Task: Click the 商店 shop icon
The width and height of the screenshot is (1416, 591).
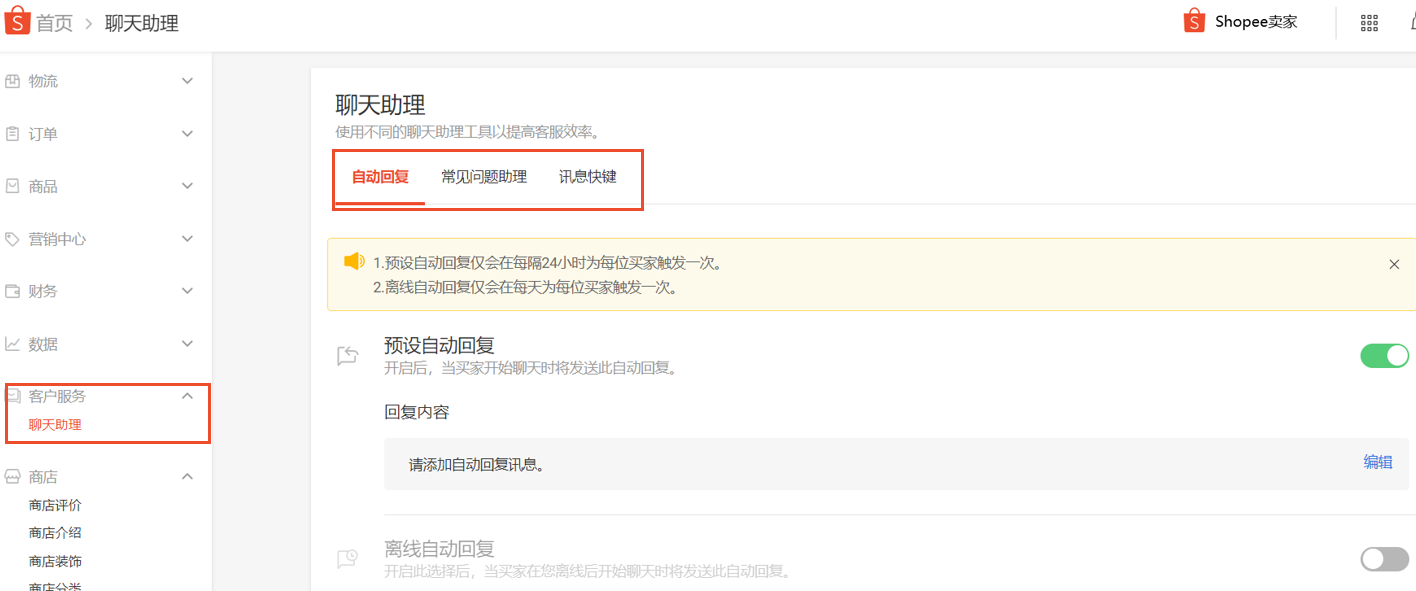Action: click(13, 477)
